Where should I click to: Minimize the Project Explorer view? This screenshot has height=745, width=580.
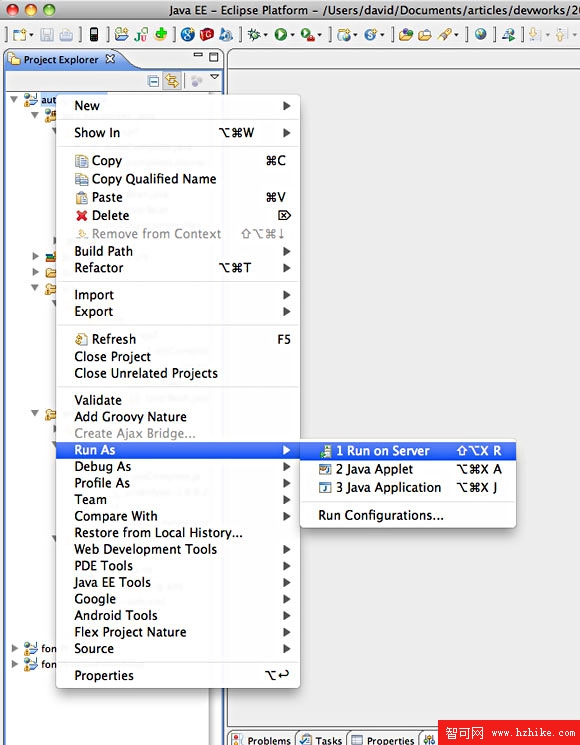point(198,56)
